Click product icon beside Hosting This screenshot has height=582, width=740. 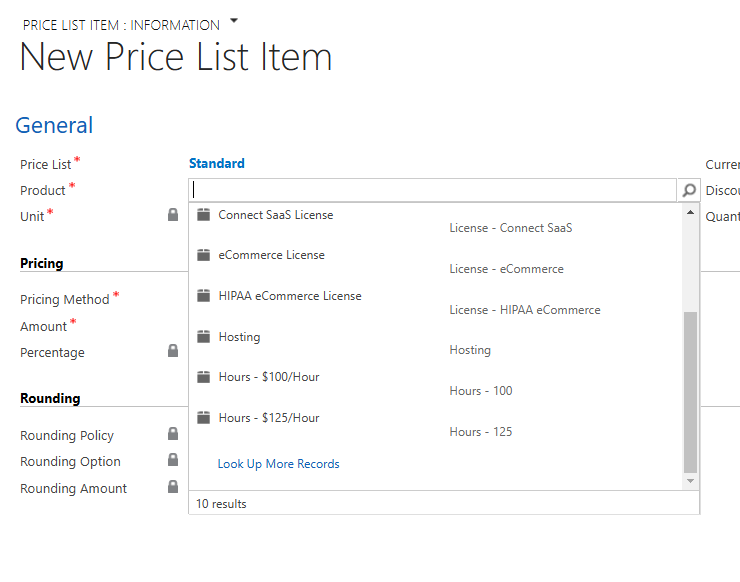coord(203,337)
